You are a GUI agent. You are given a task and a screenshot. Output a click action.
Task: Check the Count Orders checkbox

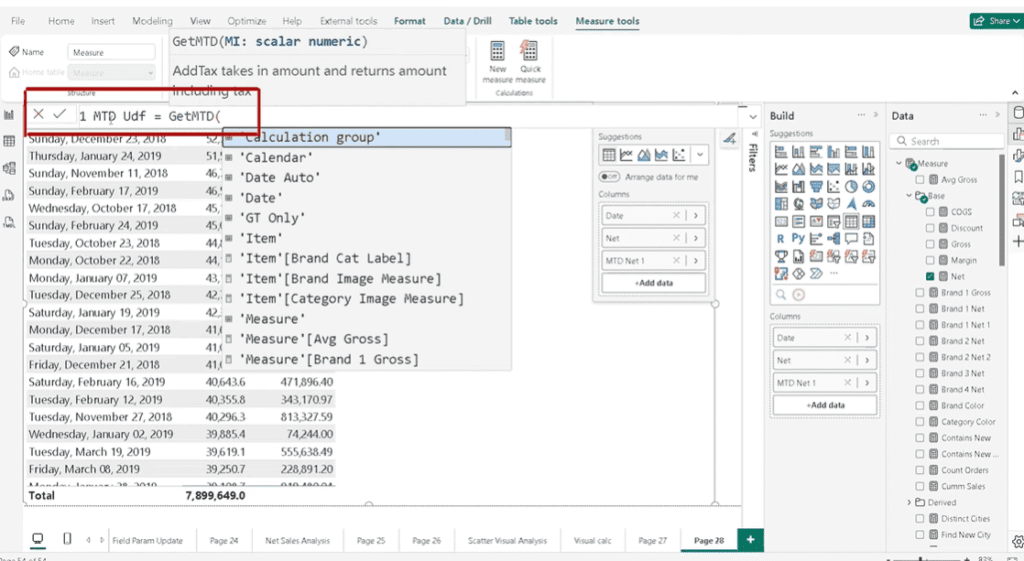[x=920, y=470]
